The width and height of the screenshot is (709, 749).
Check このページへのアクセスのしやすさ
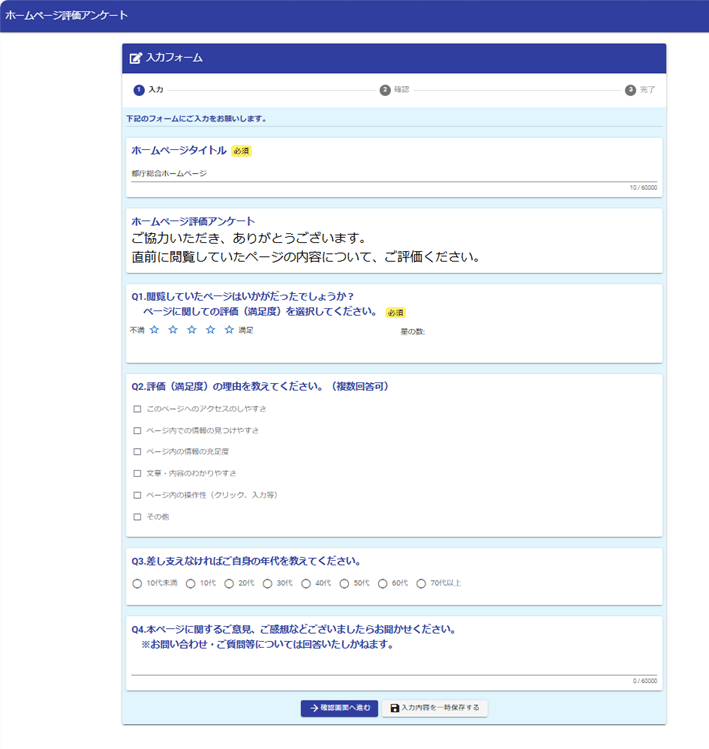[x=137, y=409]
